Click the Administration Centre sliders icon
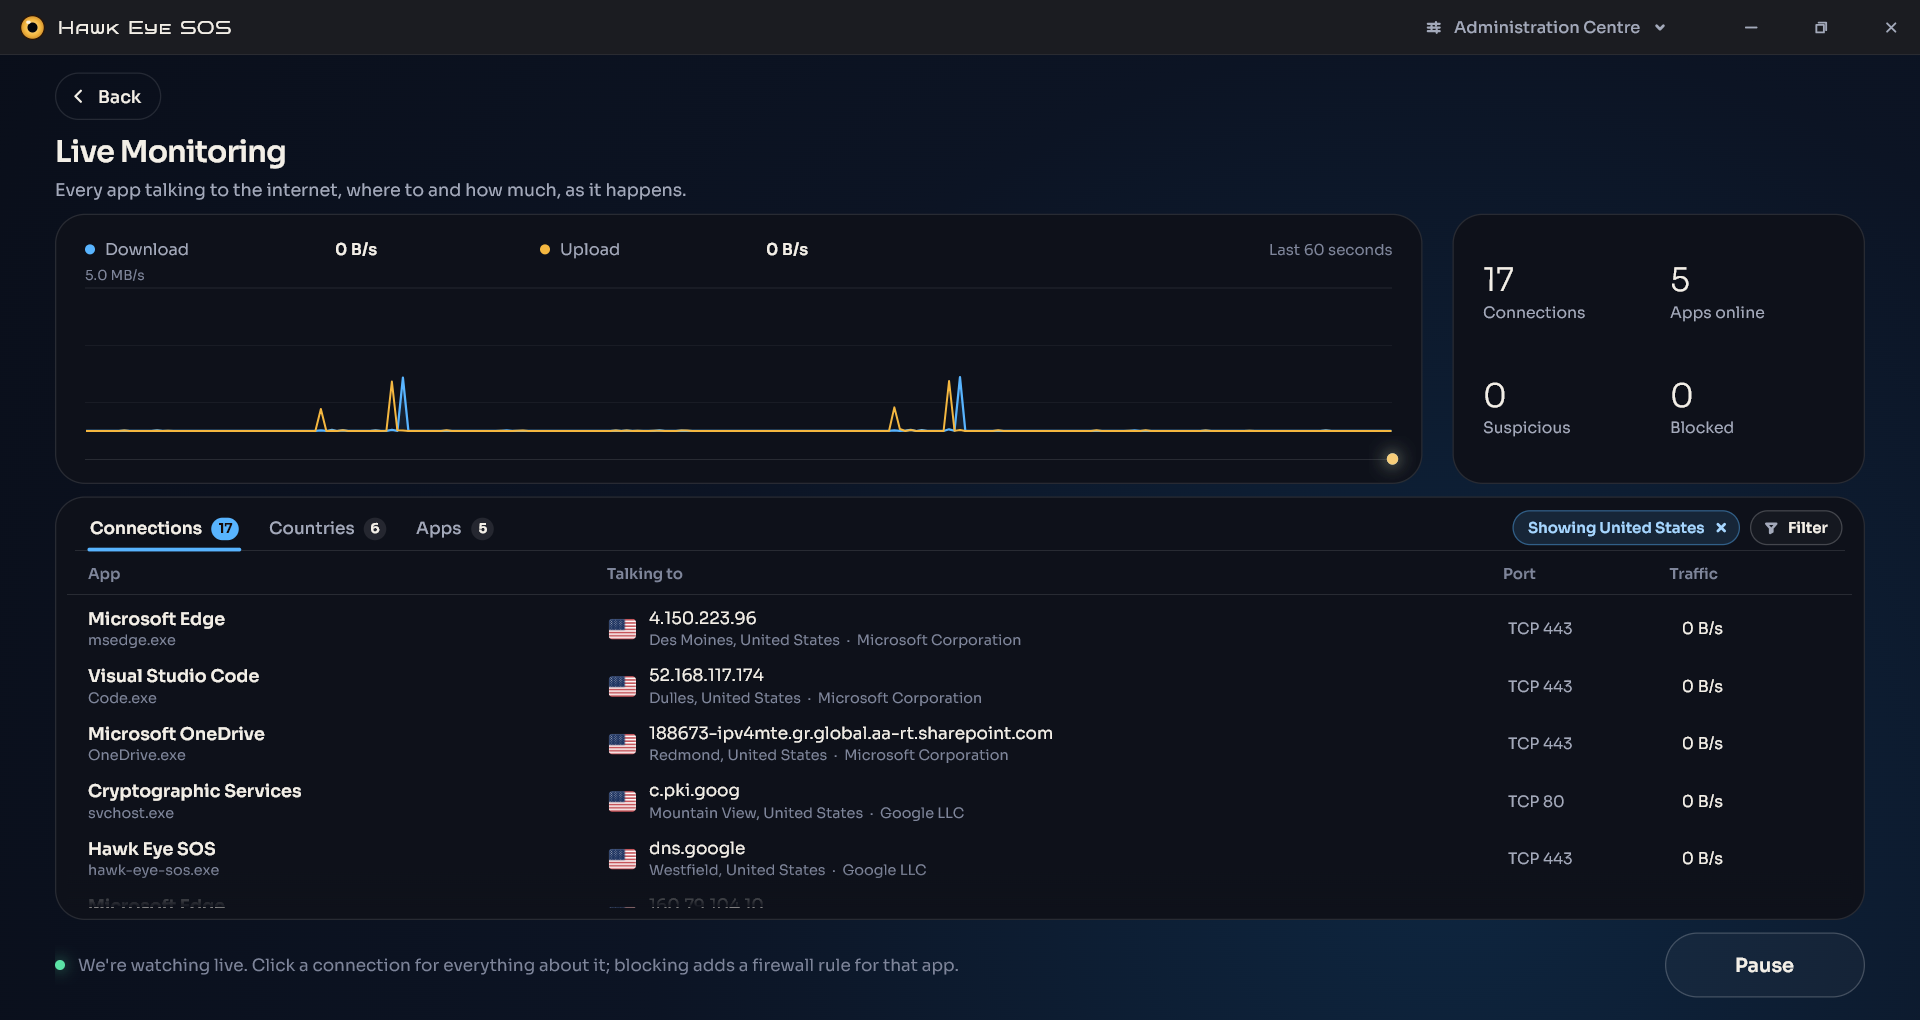This screenshot has height=1020, width=1920. [x=1433, y=27]
